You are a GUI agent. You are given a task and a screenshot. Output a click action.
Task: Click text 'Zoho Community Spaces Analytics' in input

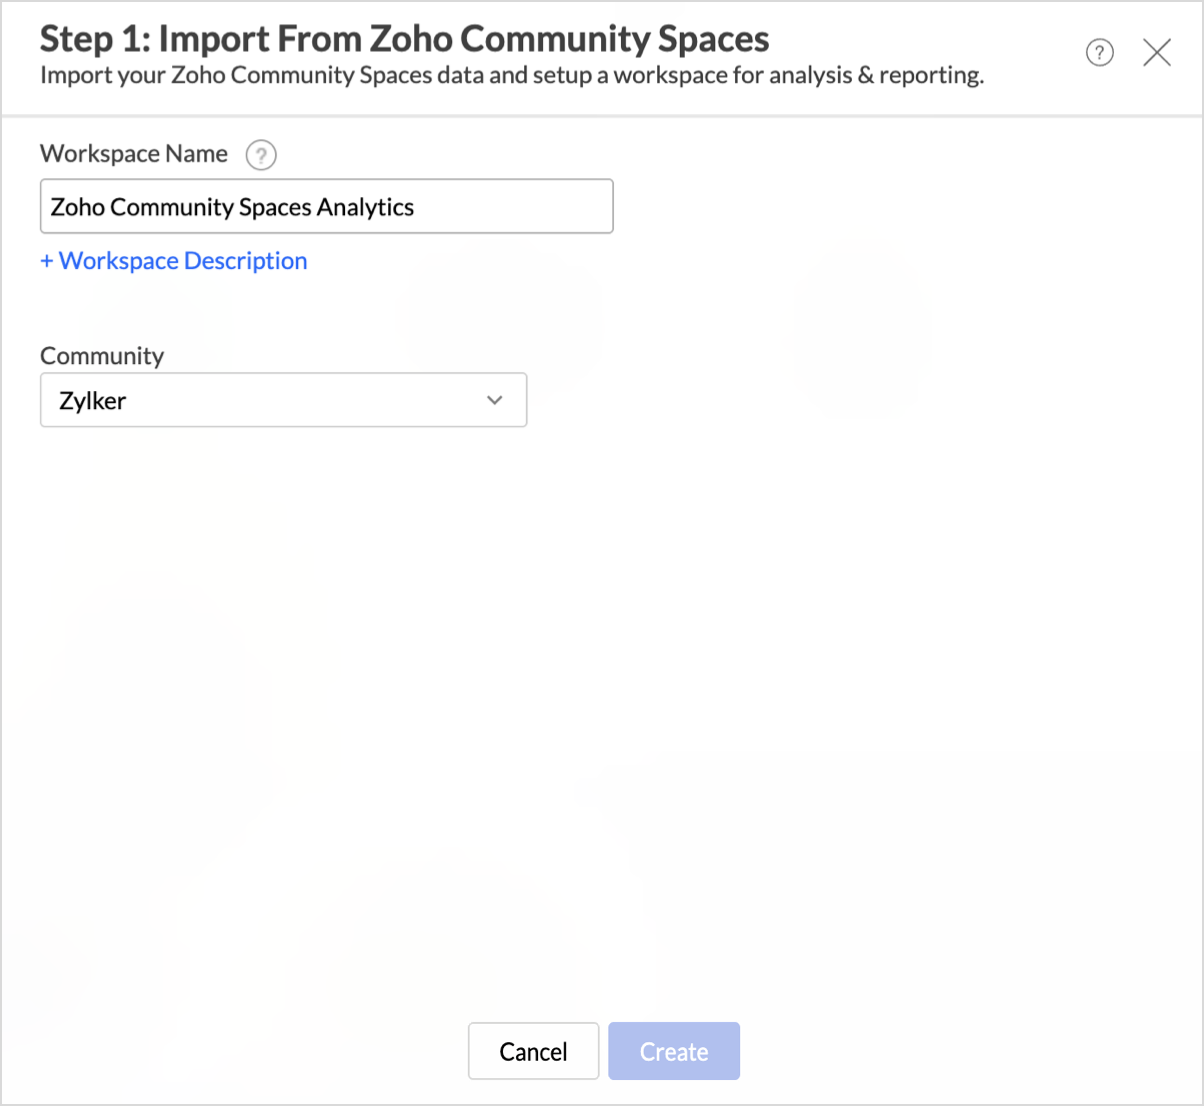(x=232, y=207)
